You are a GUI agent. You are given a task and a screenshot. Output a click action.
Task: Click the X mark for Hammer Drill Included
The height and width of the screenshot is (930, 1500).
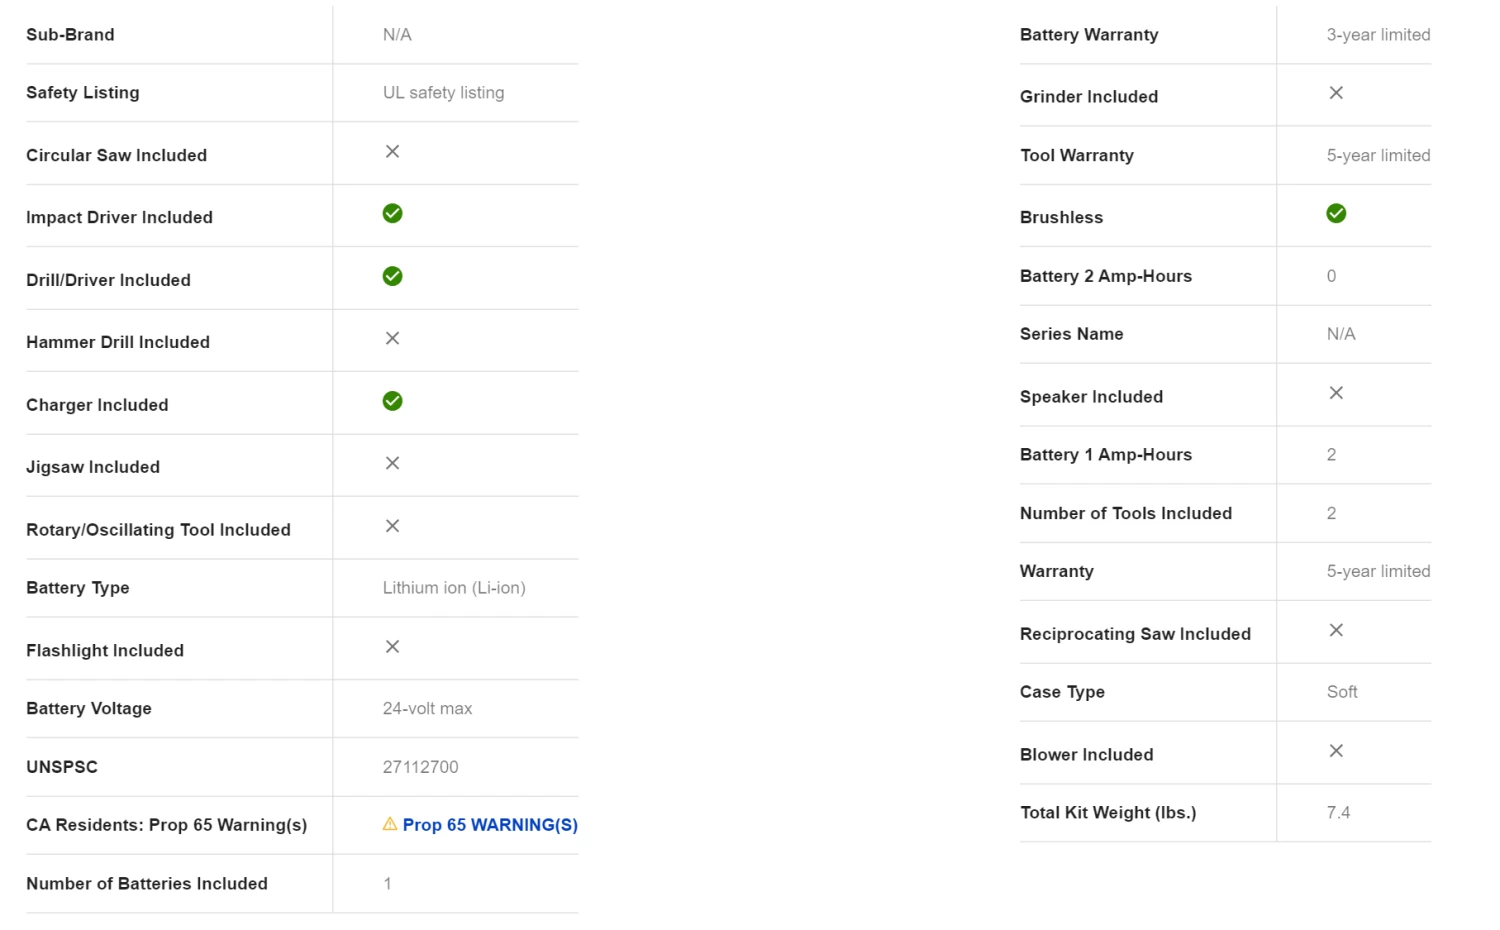(x=392, y=338)
